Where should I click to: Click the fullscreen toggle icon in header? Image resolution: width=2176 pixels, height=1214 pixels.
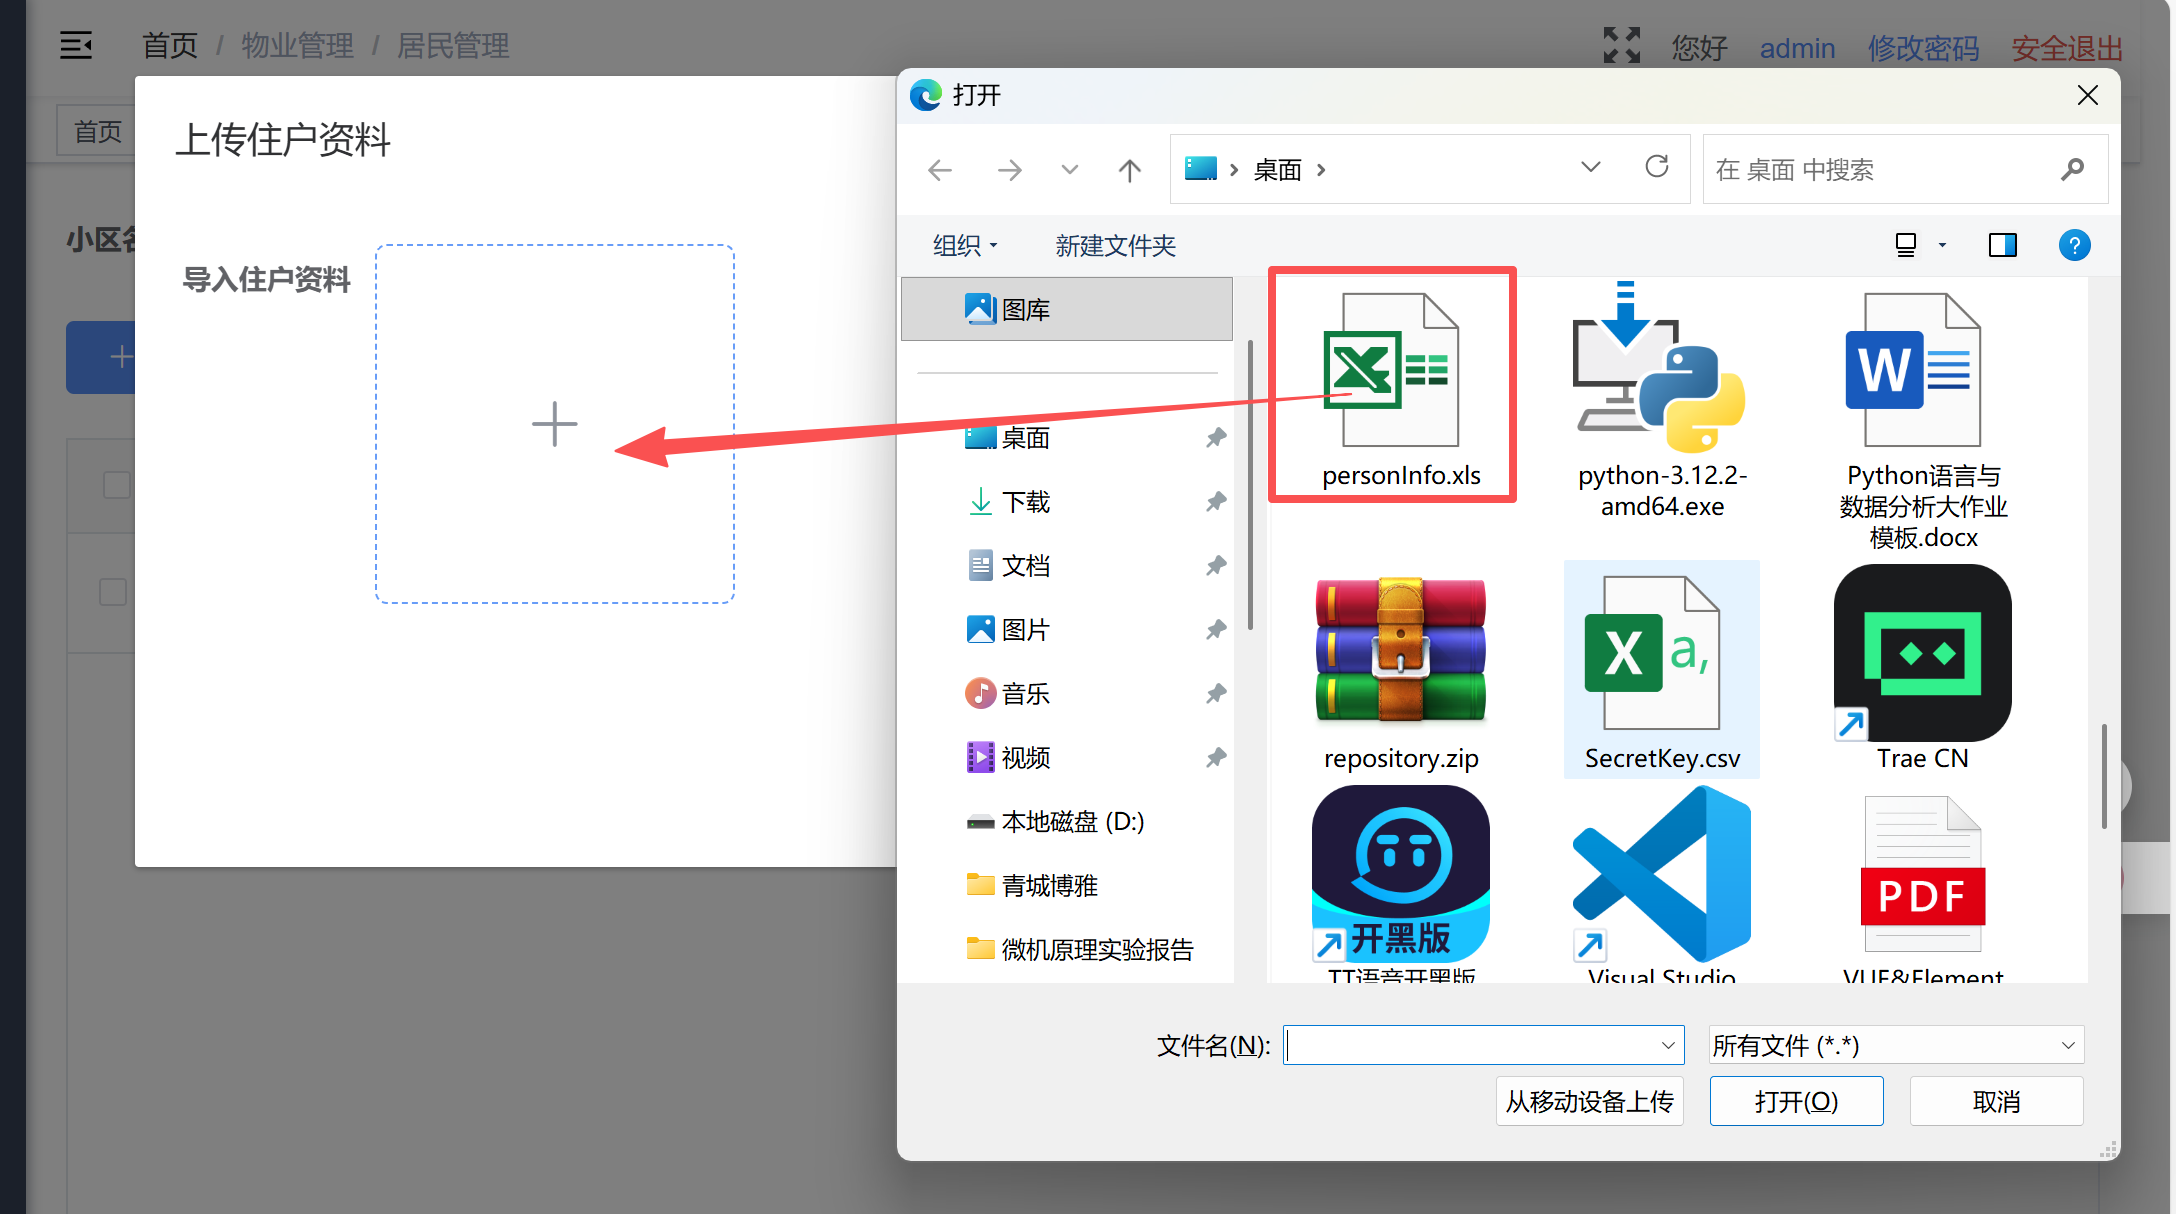[1621, 46]
